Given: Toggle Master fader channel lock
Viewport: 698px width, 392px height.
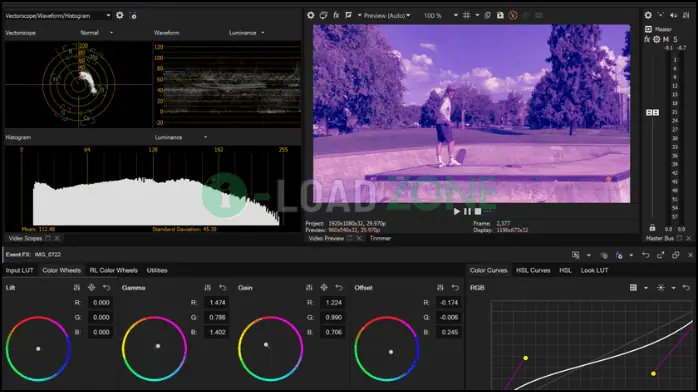Looking at the screenshot, I should (652, 228).
